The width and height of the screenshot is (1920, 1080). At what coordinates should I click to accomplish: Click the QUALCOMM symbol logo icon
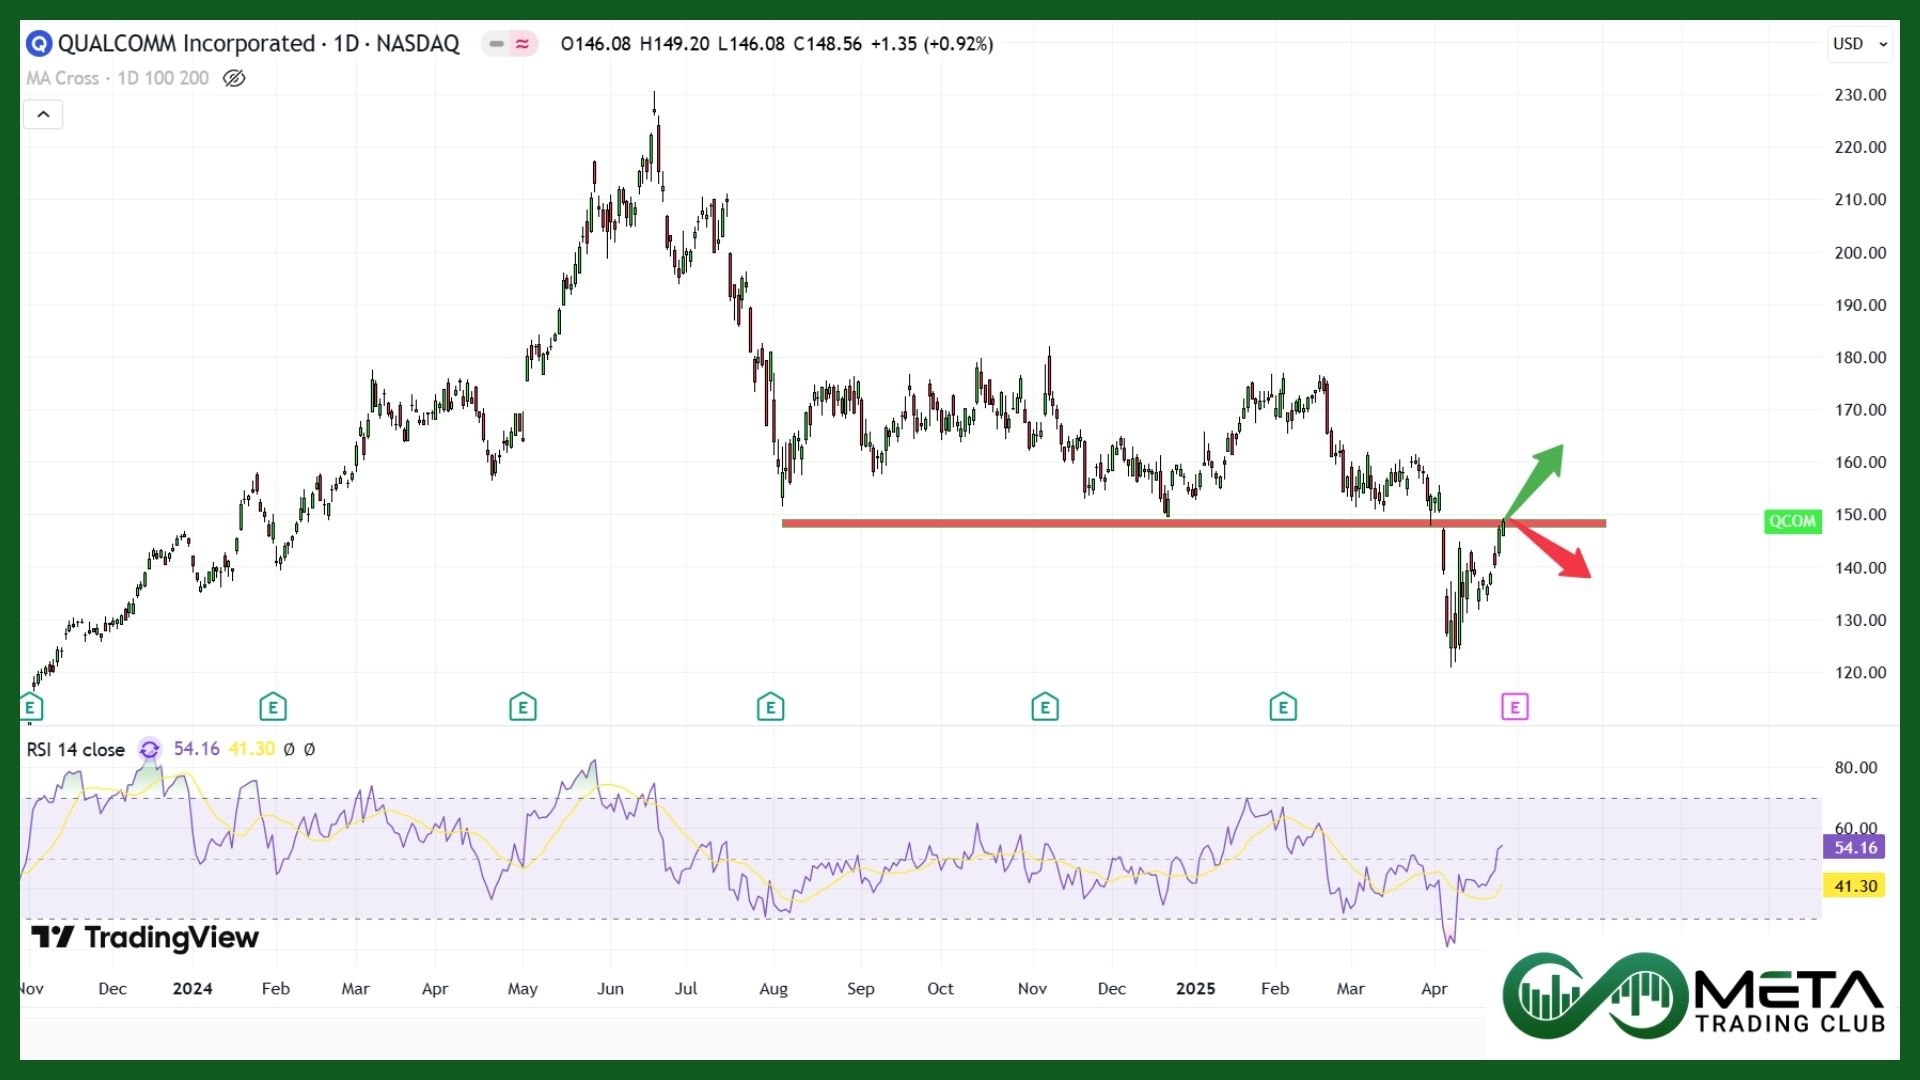point(38,44)
